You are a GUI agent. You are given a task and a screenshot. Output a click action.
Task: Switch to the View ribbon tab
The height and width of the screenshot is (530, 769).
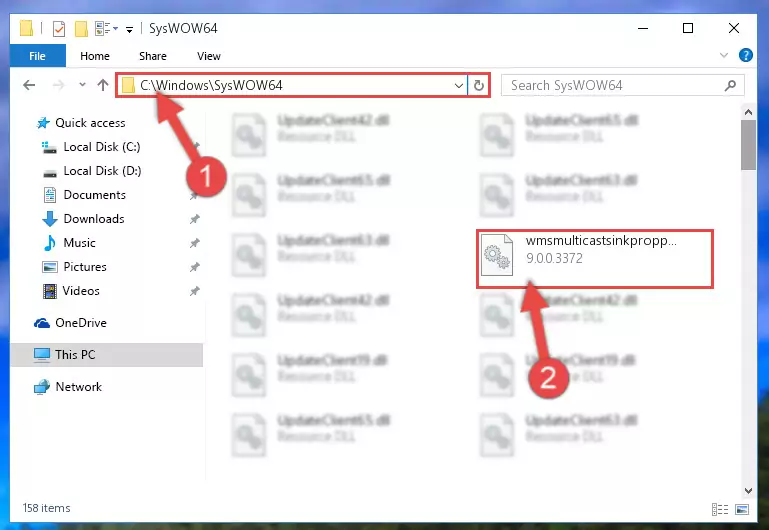(x=208, y=56)
